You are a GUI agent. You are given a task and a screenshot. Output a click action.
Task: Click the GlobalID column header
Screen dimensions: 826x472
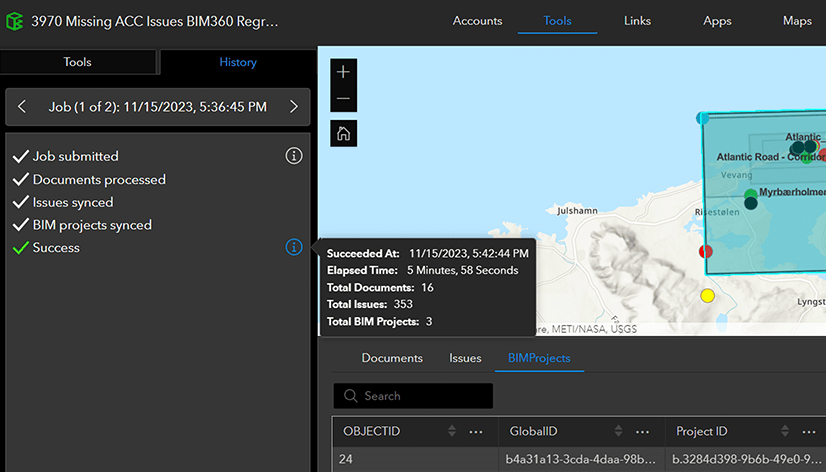point(533,431)
